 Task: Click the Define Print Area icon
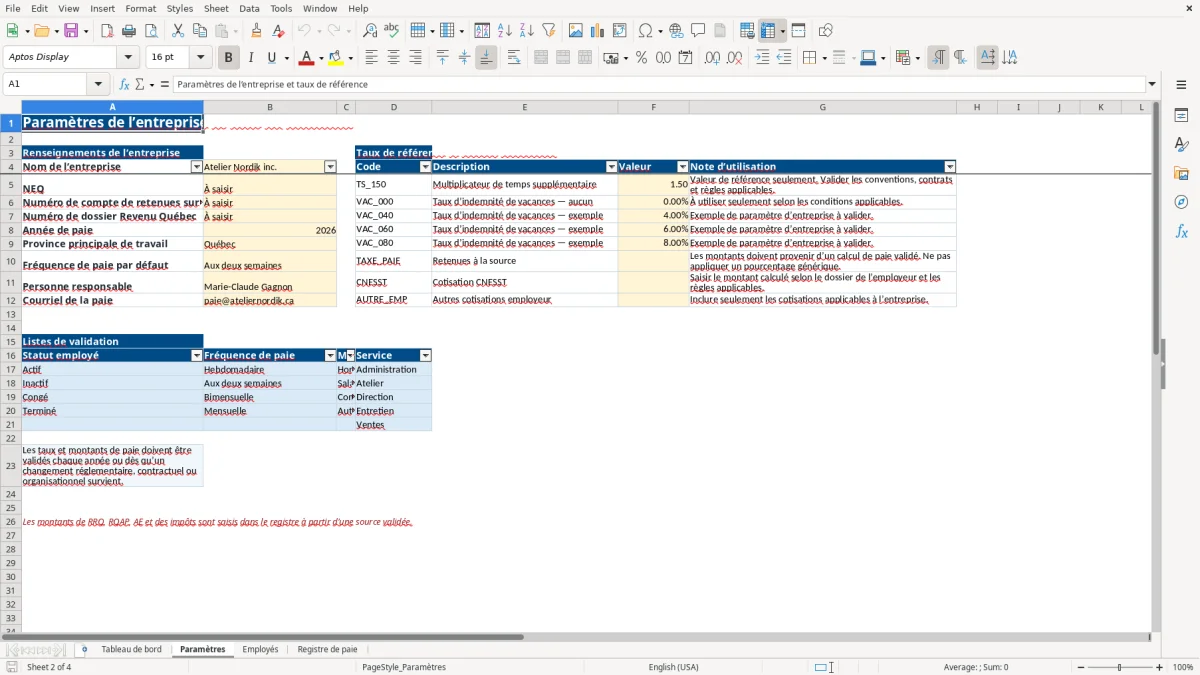tap(747, 31)
